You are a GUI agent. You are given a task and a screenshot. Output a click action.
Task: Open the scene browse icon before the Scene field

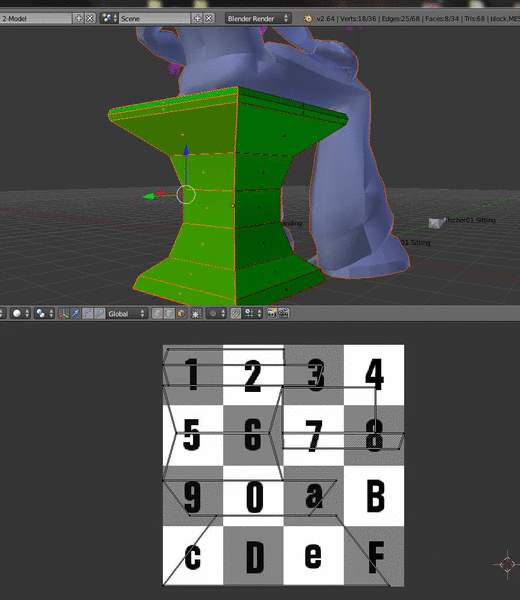click(109, 18)
